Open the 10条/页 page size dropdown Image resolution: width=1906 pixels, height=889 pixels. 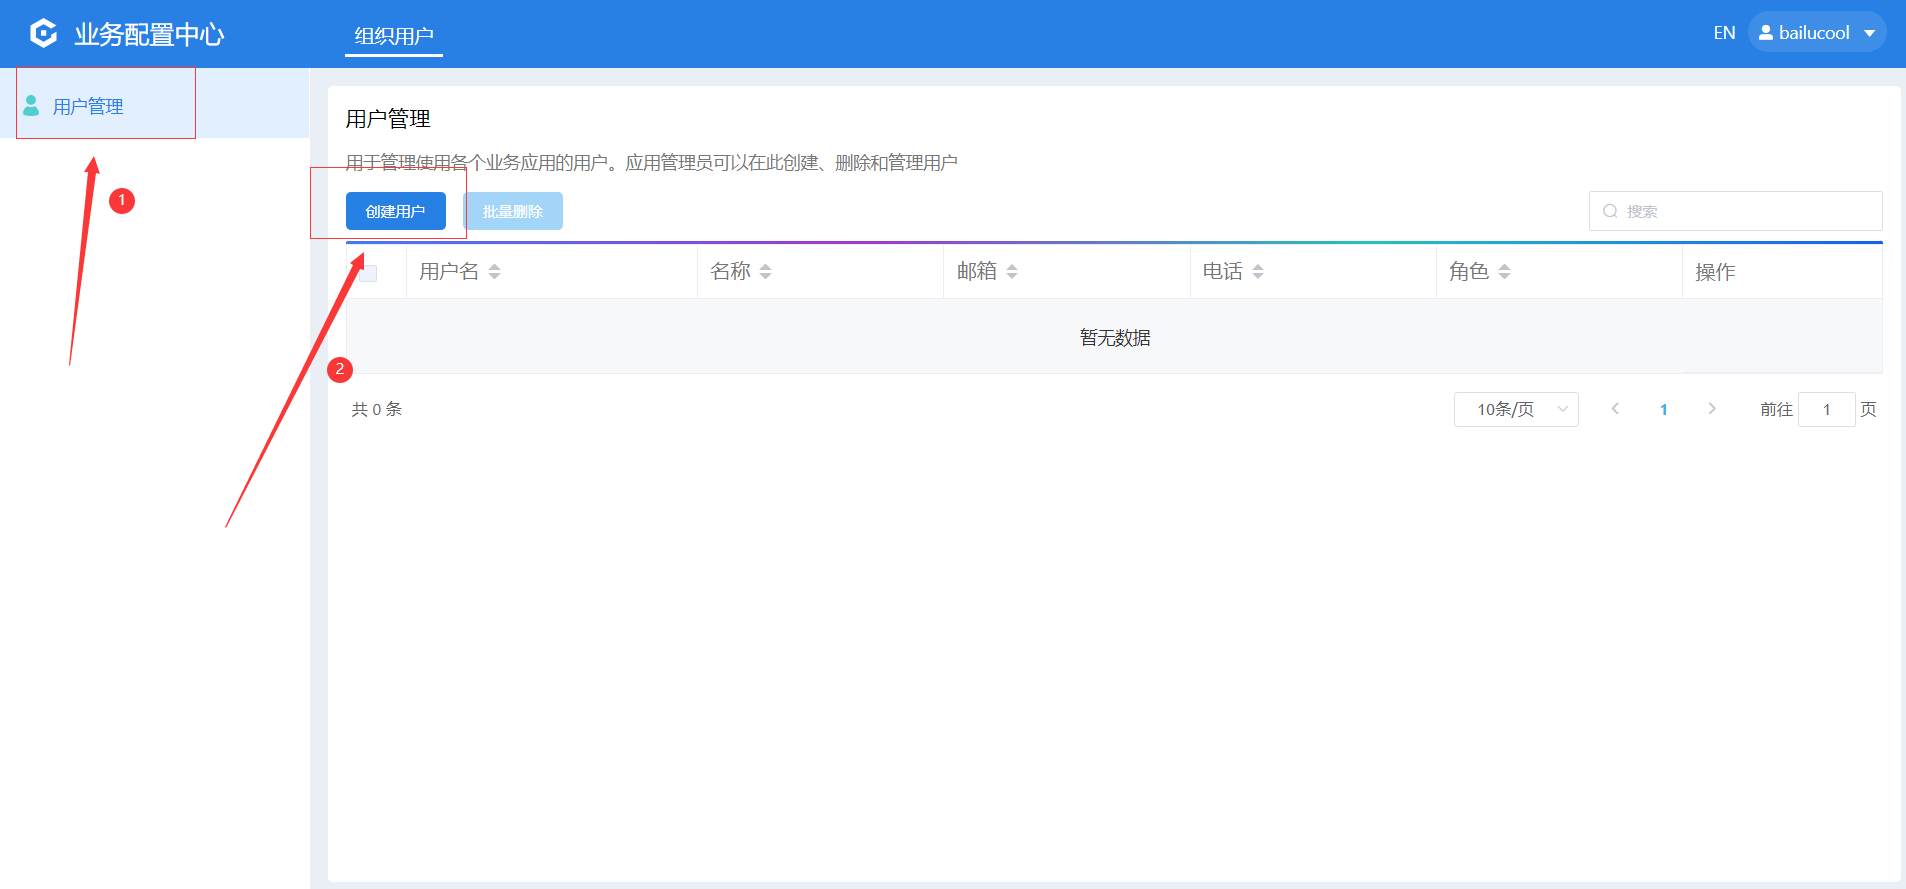point(1516,409)
